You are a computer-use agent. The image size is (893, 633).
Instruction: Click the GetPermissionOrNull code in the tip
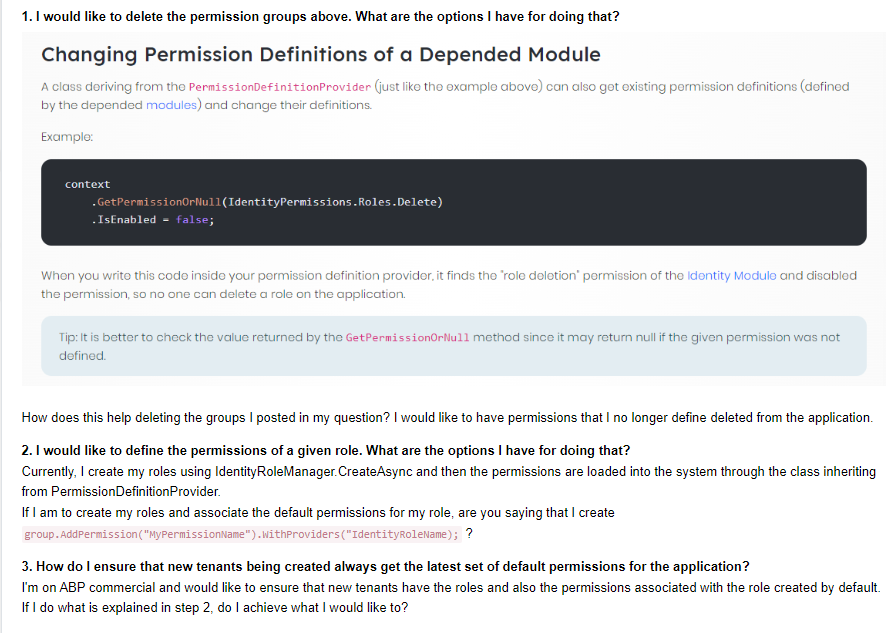pos(407,338)
